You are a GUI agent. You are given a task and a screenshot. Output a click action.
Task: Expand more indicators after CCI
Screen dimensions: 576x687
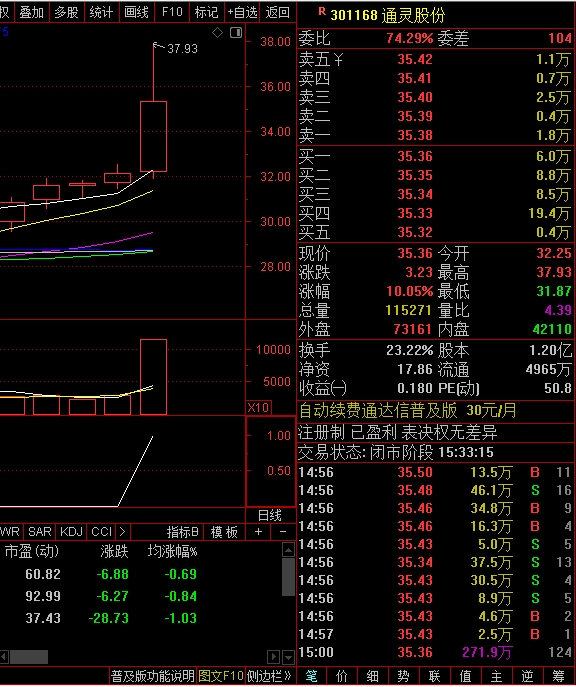[x=122, y=532]
